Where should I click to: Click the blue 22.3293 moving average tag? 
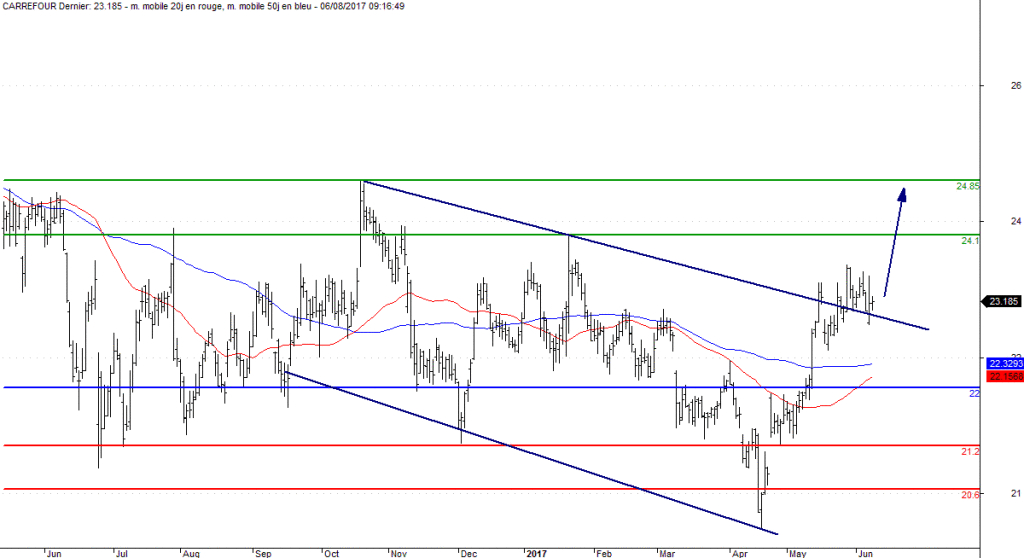(x=1005, y=363)
